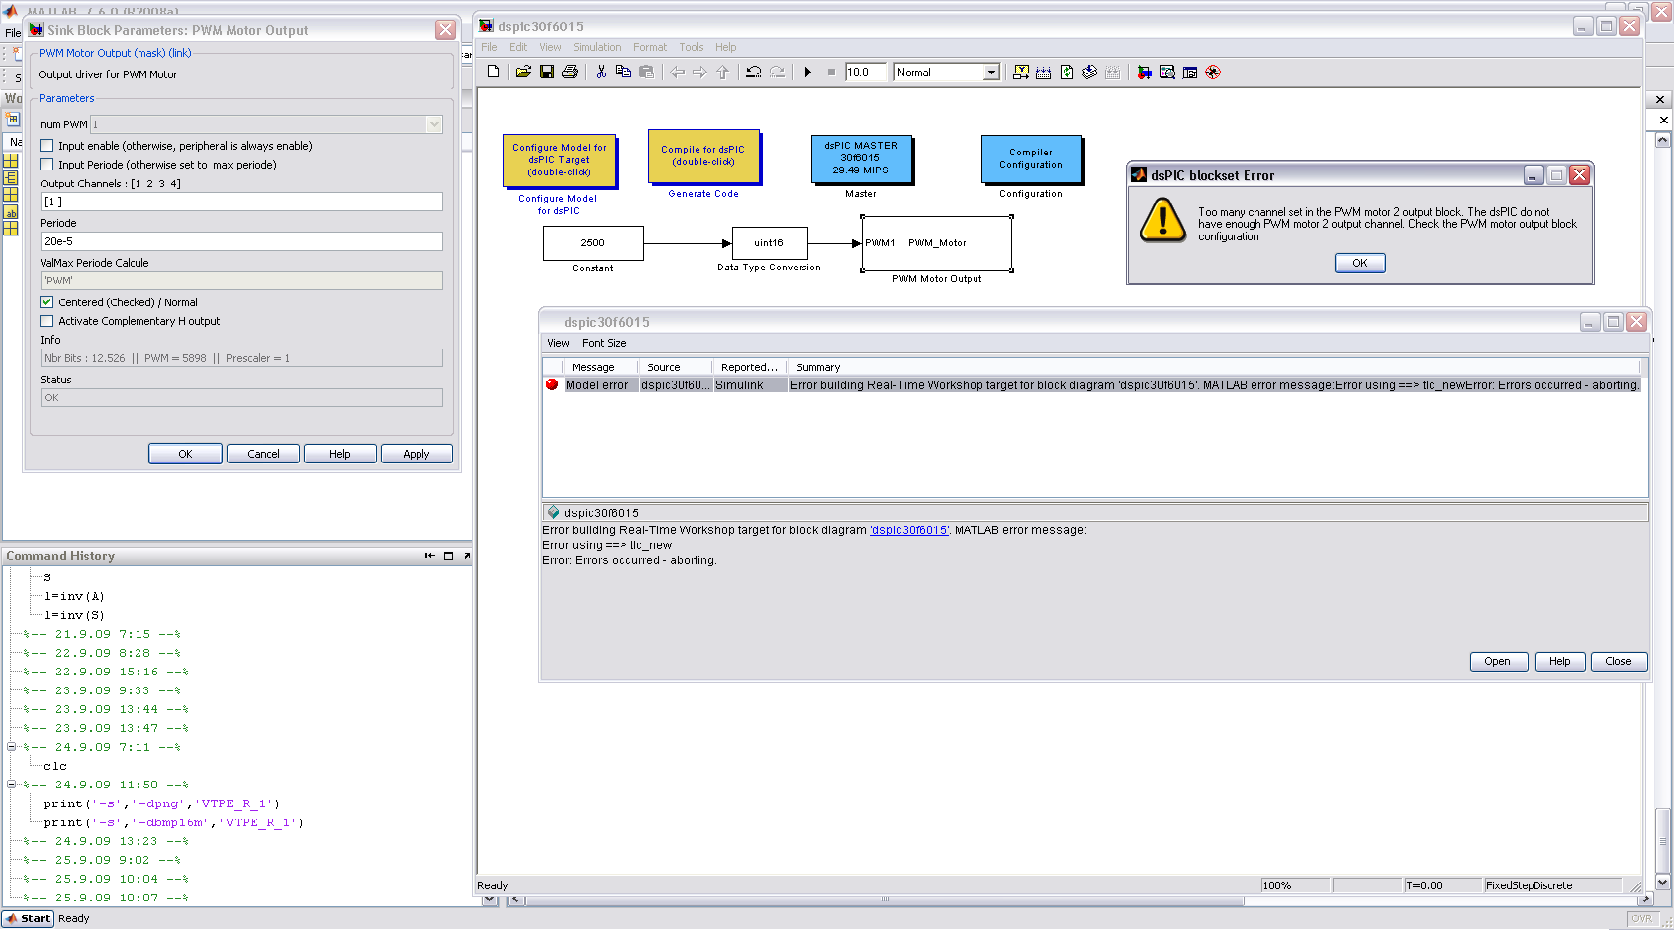Viewport: 1680px width, 930px height.
Task: Click the Windows Start button
Action: pyautogui.click(x=28, y=918)
